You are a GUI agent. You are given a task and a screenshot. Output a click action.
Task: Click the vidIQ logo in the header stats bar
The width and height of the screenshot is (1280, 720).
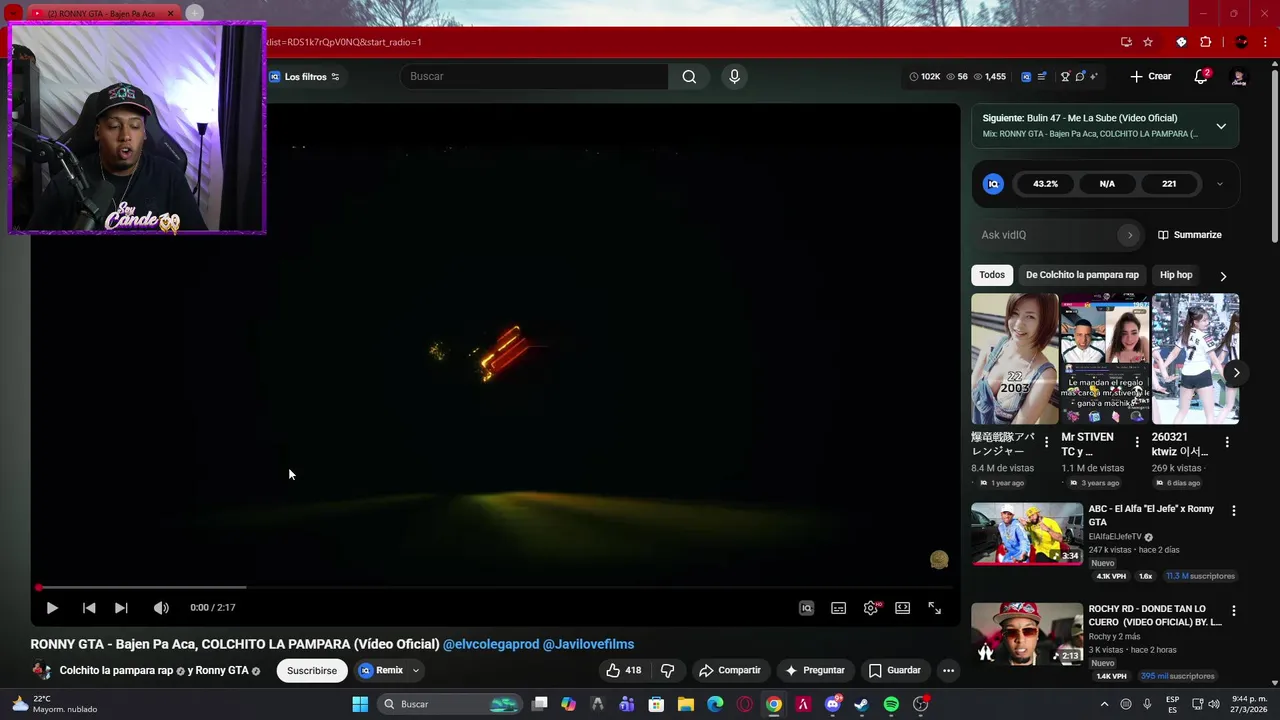click(x=1026, y=76)
